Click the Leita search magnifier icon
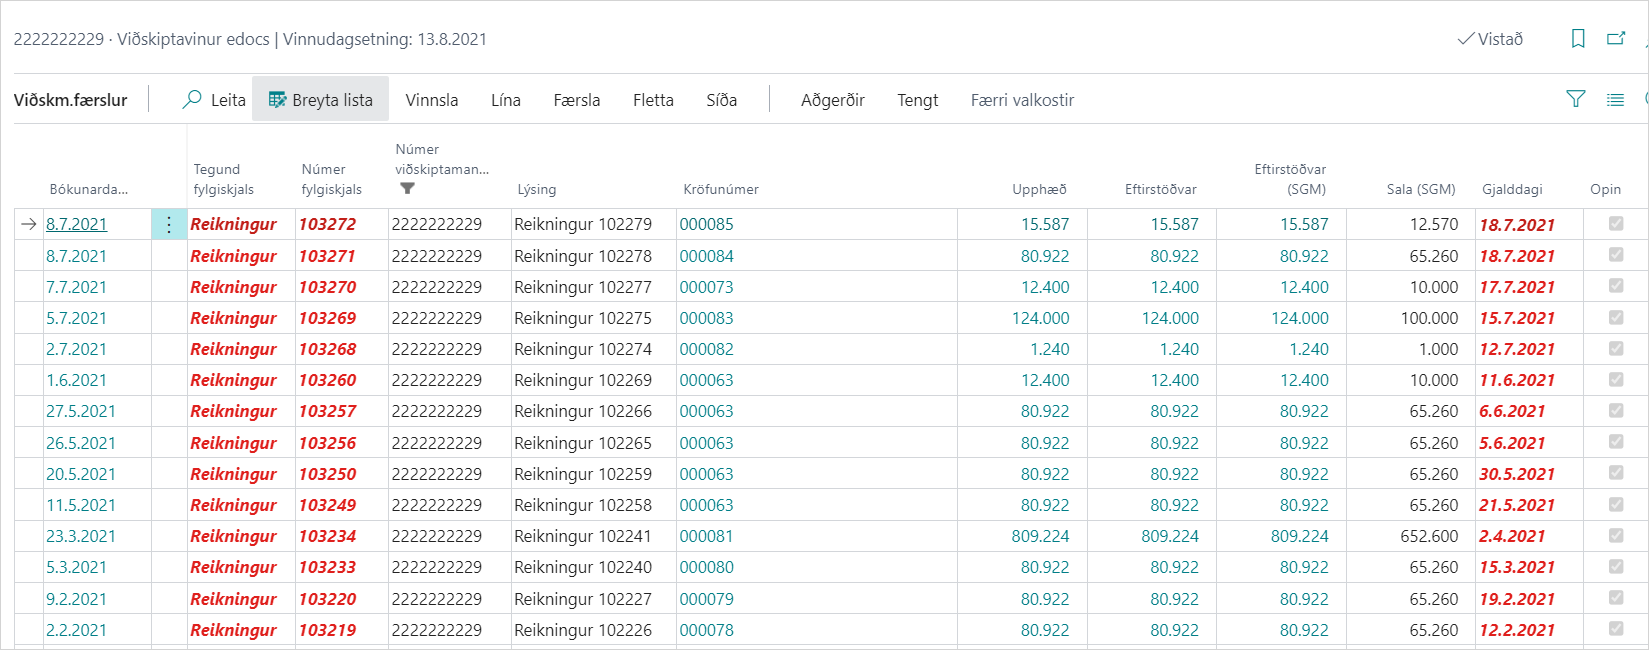This screenshot has width=1649, height=650. pyautogui.click(x=192, y=100)
